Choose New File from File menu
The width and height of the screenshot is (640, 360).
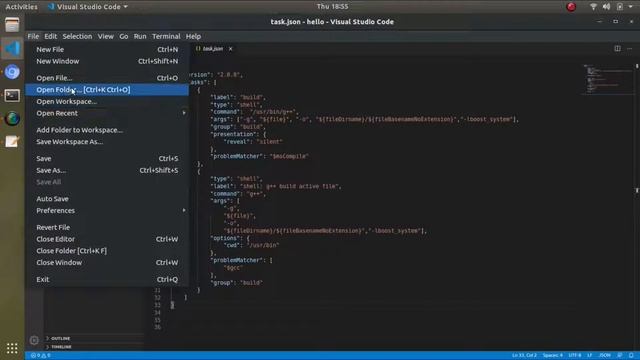point(107,49)
